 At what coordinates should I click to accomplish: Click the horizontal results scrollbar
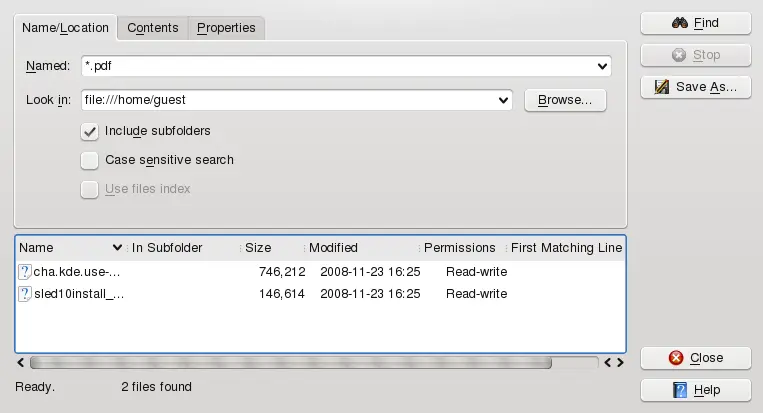coord(310,362)
